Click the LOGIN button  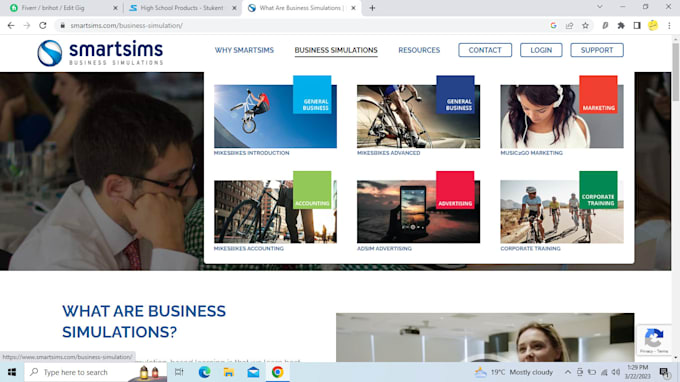[x=541, y=50]
